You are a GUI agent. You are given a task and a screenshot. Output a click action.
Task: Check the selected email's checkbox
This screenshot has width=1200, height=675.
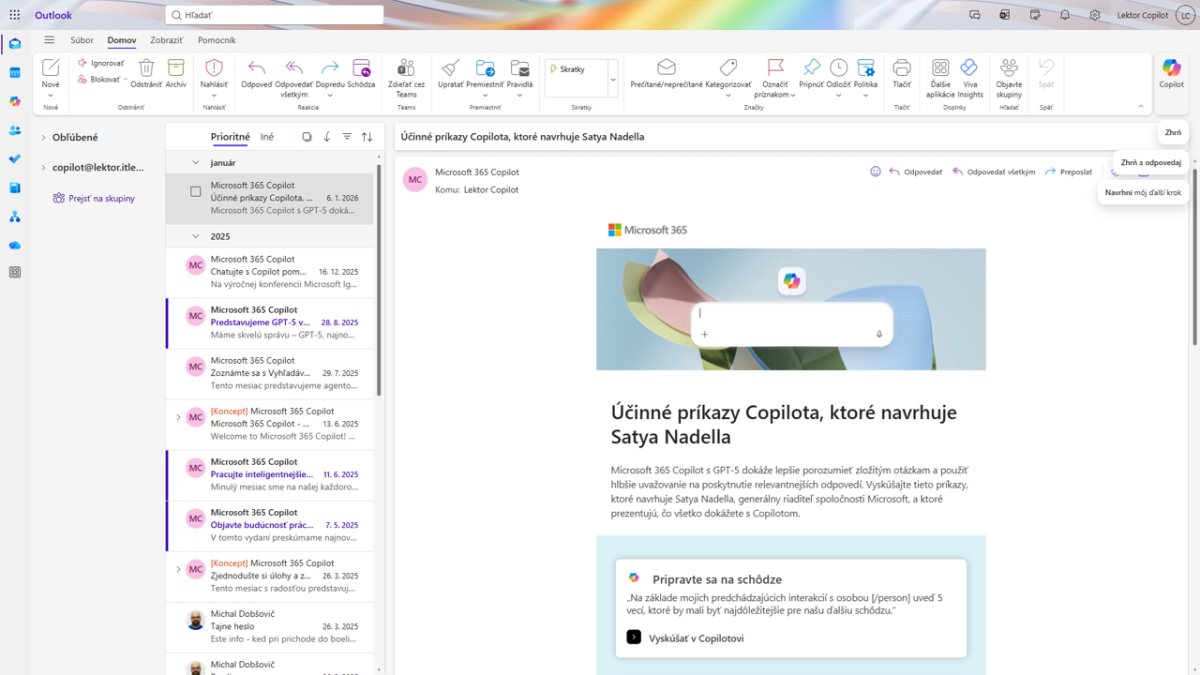click(x=196, y=191)
